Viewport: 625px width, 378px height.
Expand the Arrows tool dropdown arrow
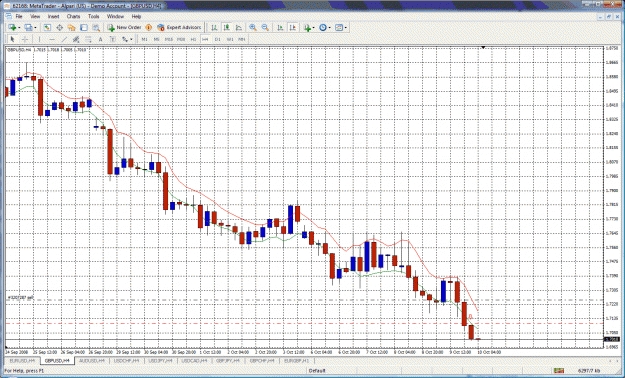(x=131, y=39)
